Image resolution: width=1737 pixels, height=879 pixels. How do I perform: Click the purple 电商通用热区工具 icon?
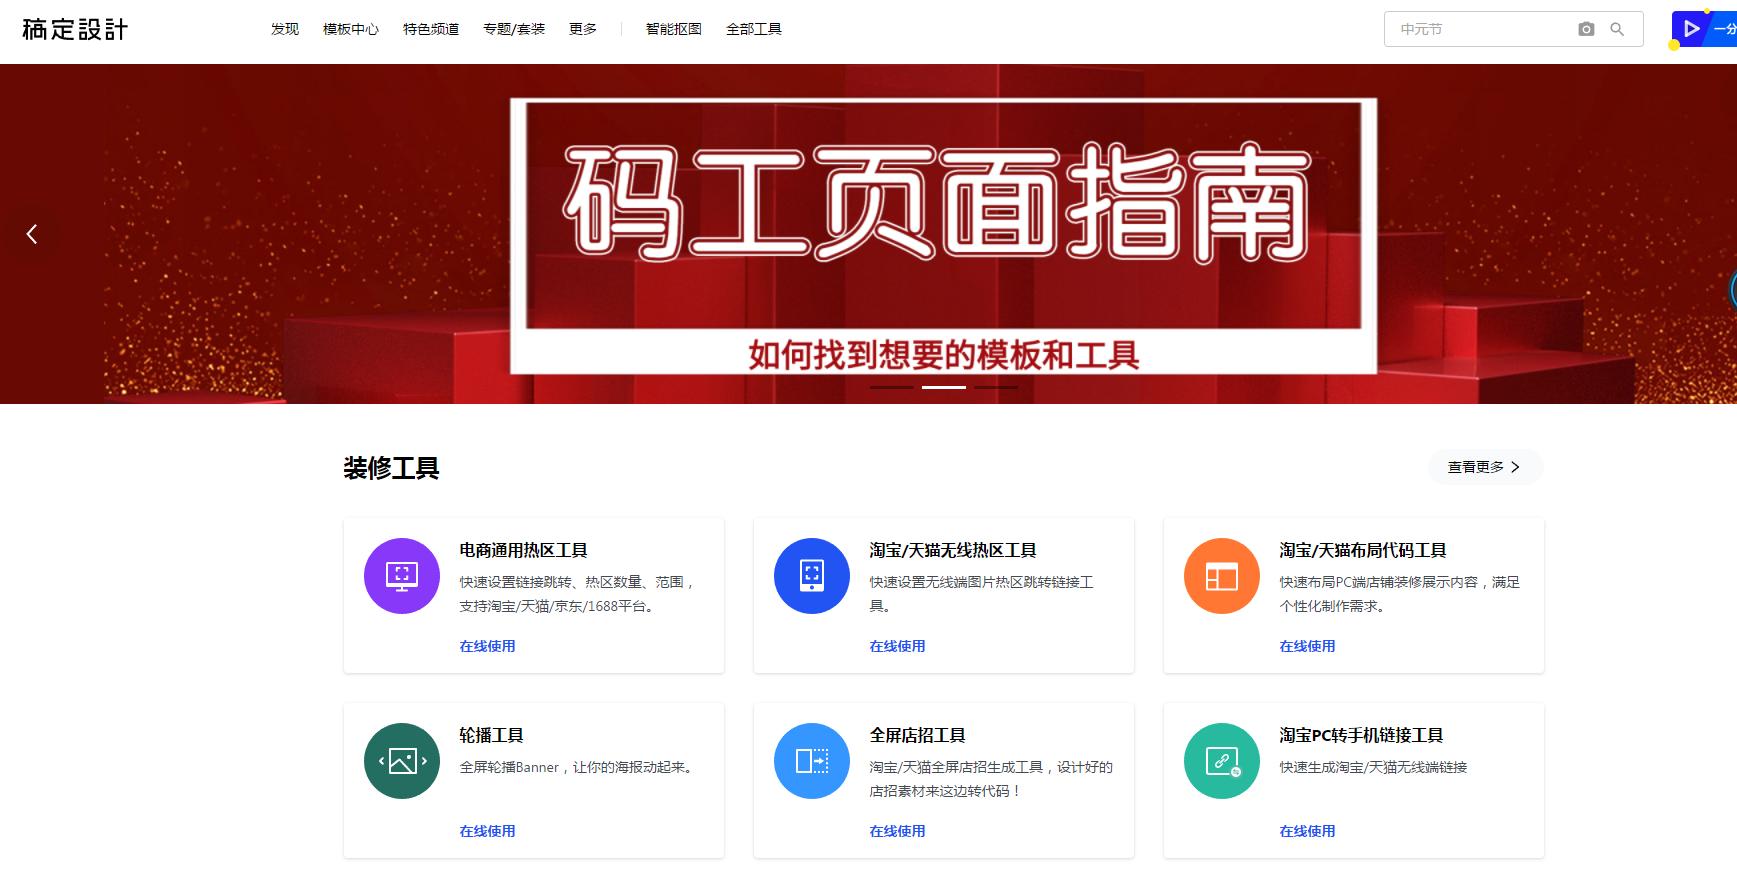coord(402,576)
